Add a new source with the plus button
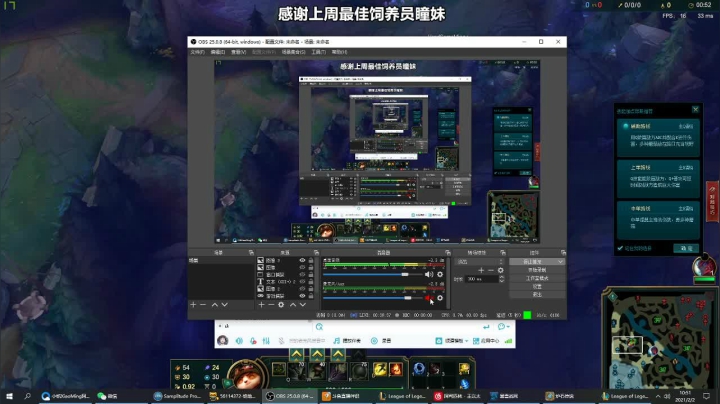 pyautogui.click(x=261, y=305)
